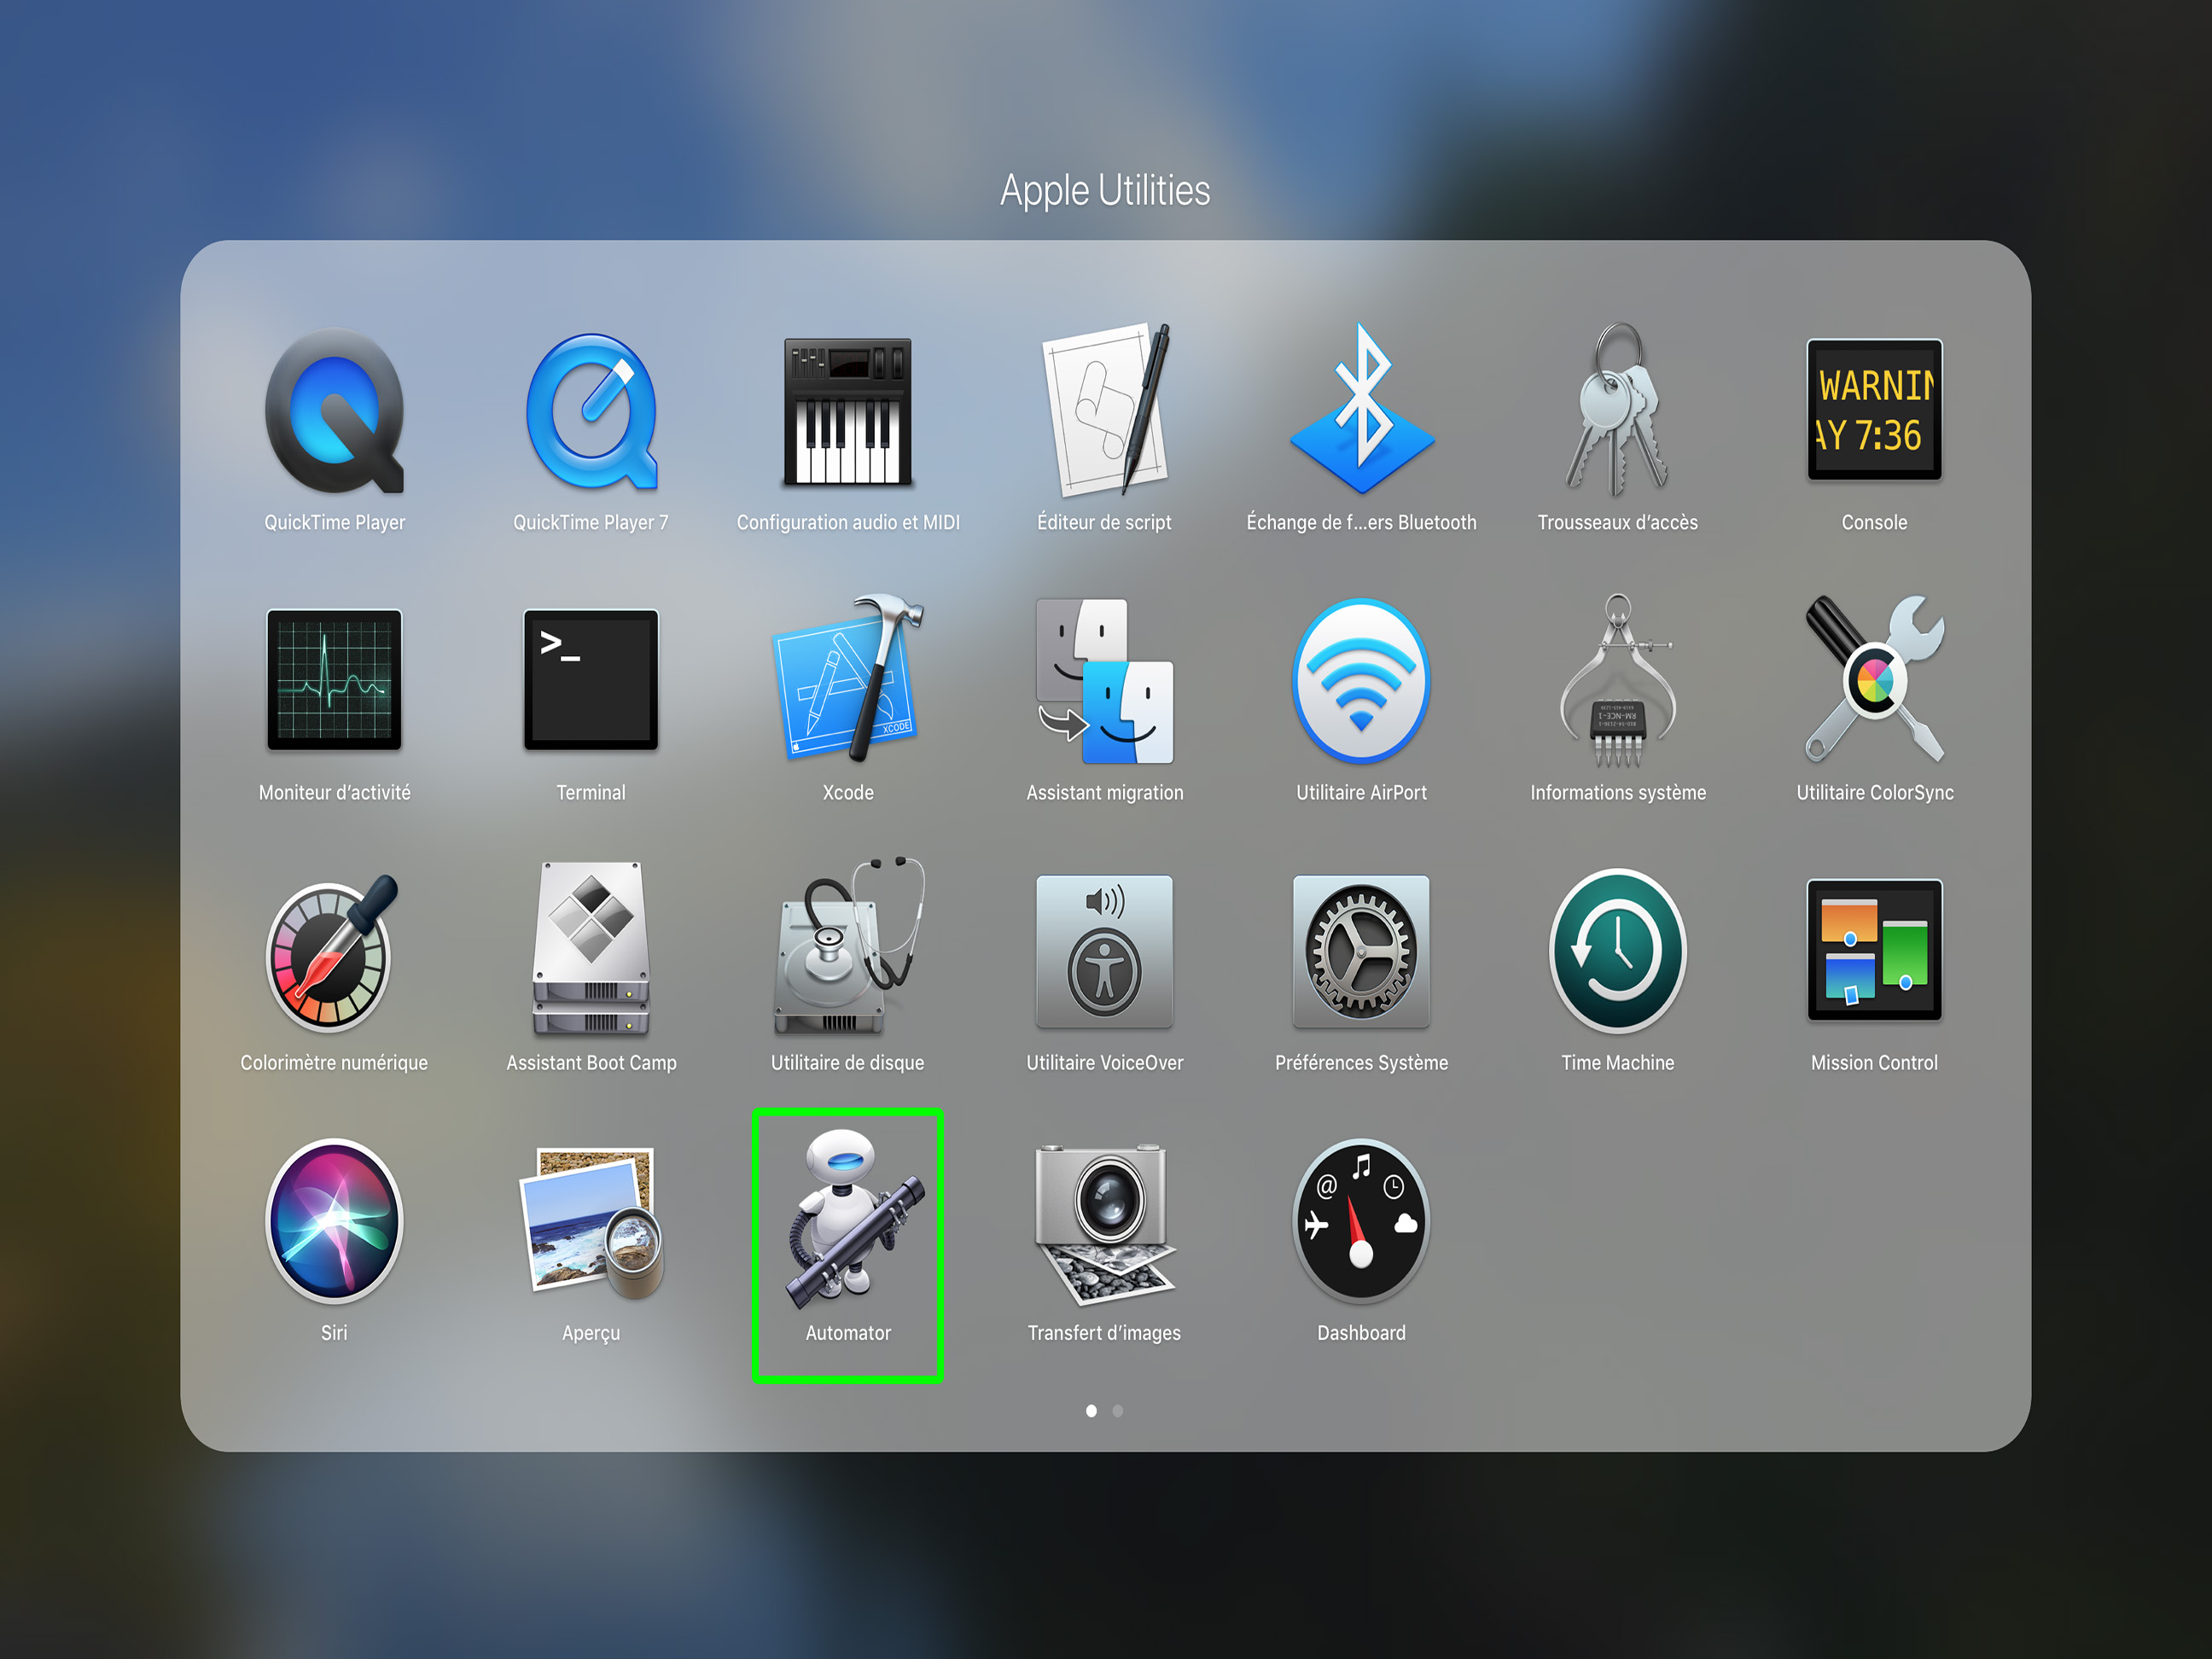This screenshot has height=1659, width=2212.
Task: Open QuickTime Player app icon
Action: [x=334, y=411]
